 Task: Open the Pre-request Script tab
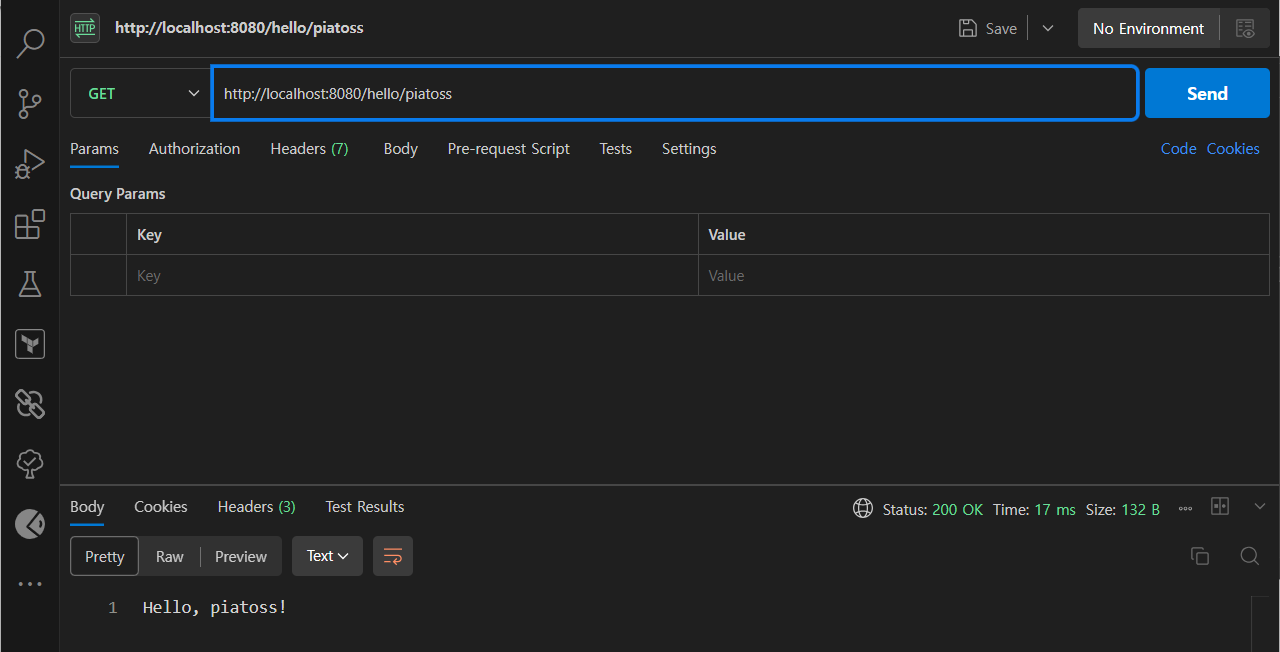tap(508, 149)
